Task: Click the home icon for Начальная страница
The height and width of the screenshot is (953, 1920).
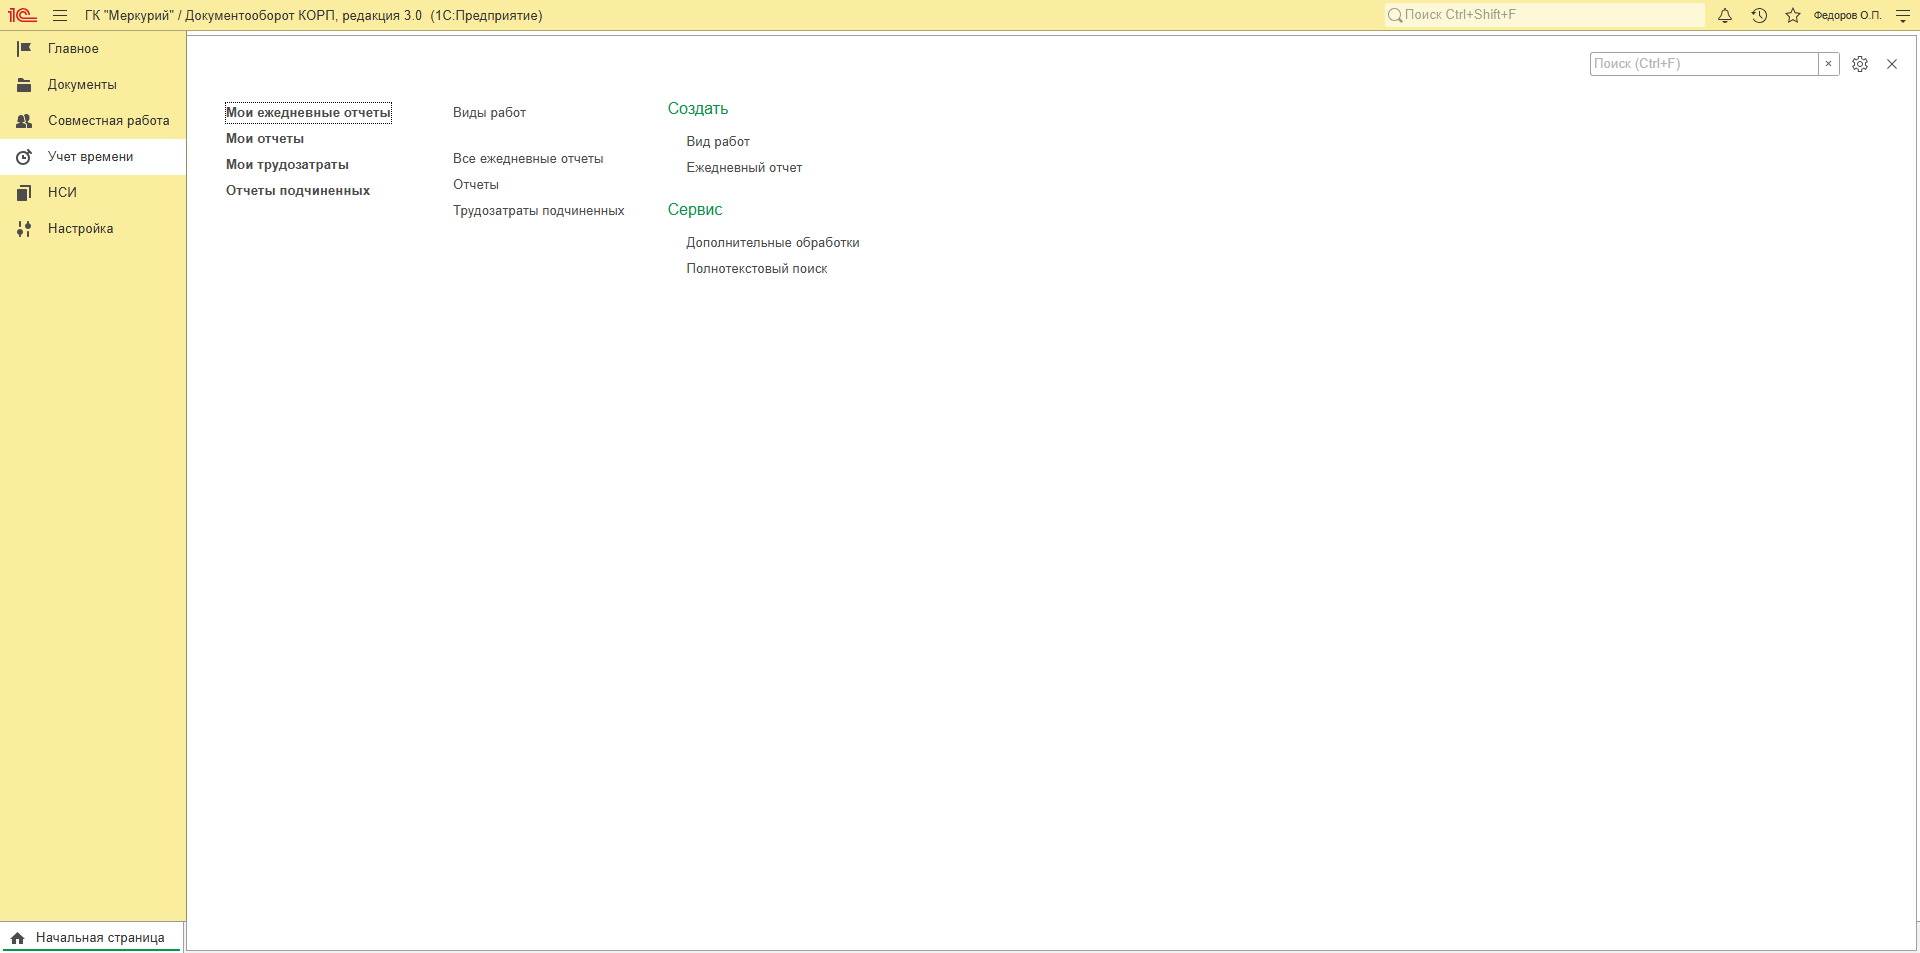Action: click(18, 938)
